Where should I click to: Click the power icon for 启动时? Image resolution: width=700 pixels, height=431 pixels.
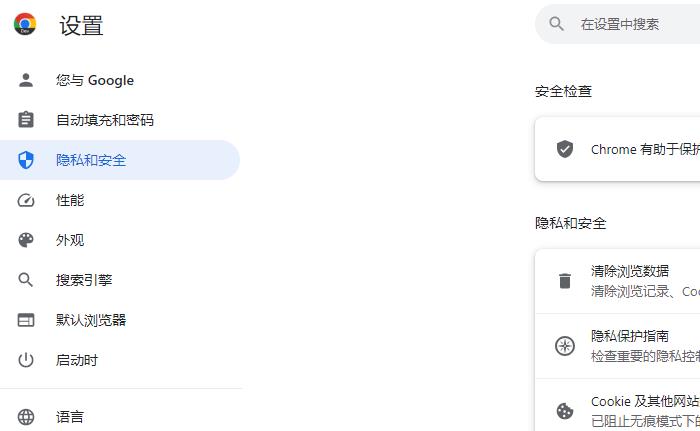pyautogui.click(x=26, y=360)
